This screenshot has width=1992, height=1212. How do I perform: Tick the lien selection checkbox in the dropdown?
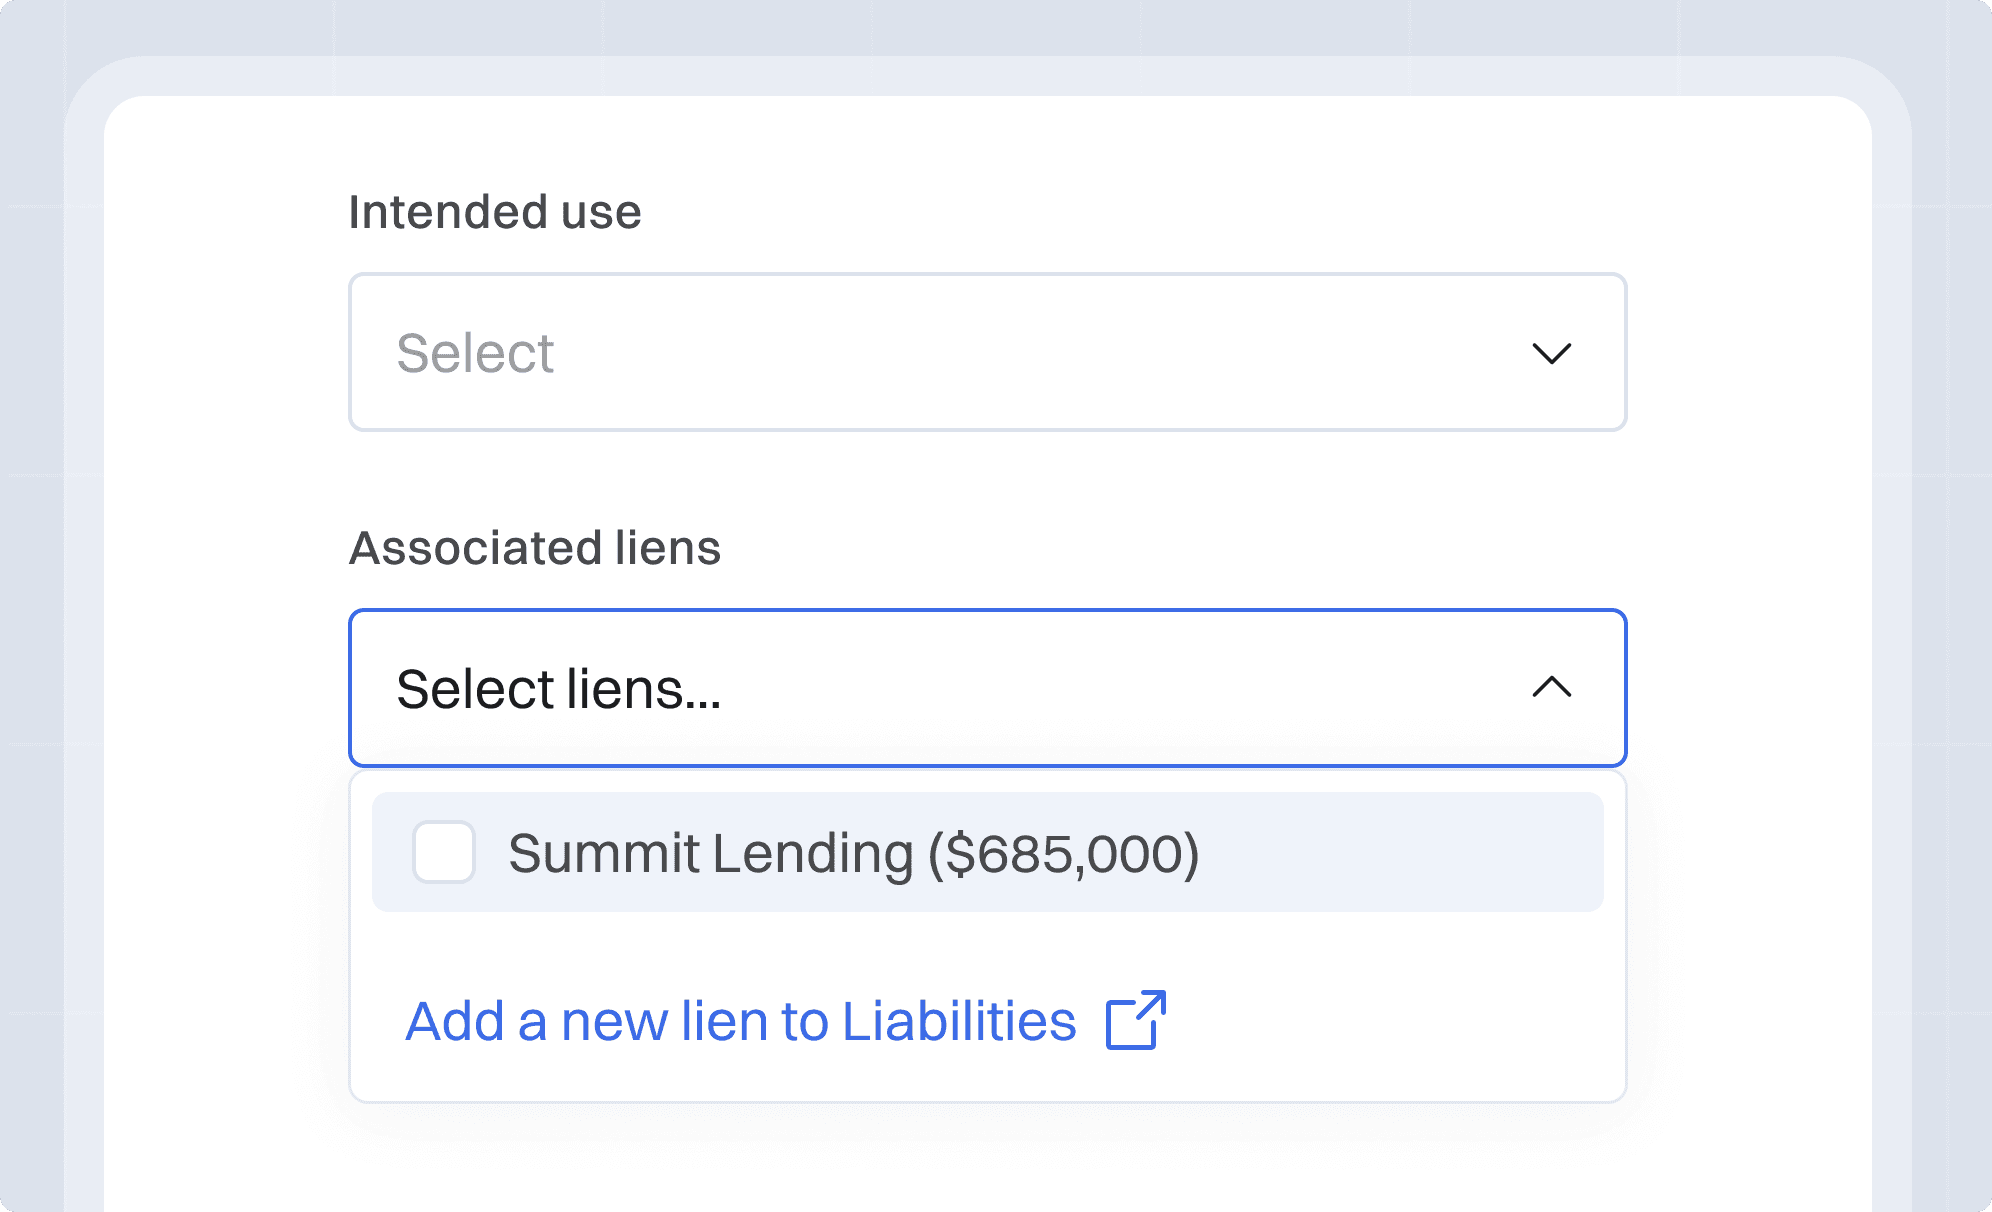coord(443,852)
